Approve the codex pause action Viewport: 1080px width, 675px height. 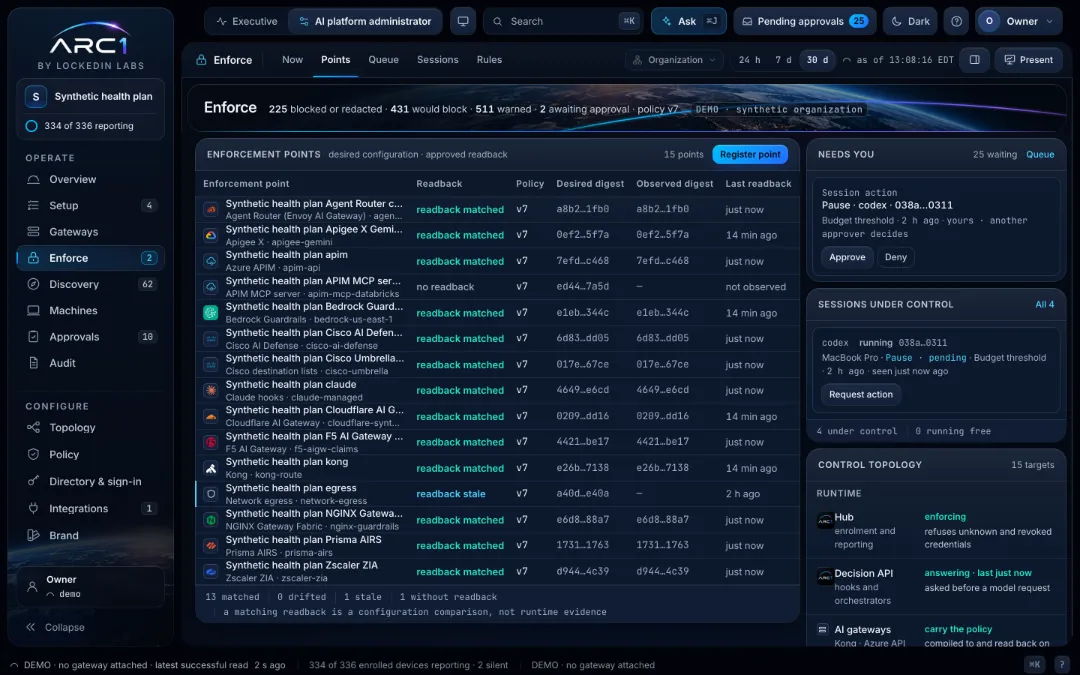(847, 257)
